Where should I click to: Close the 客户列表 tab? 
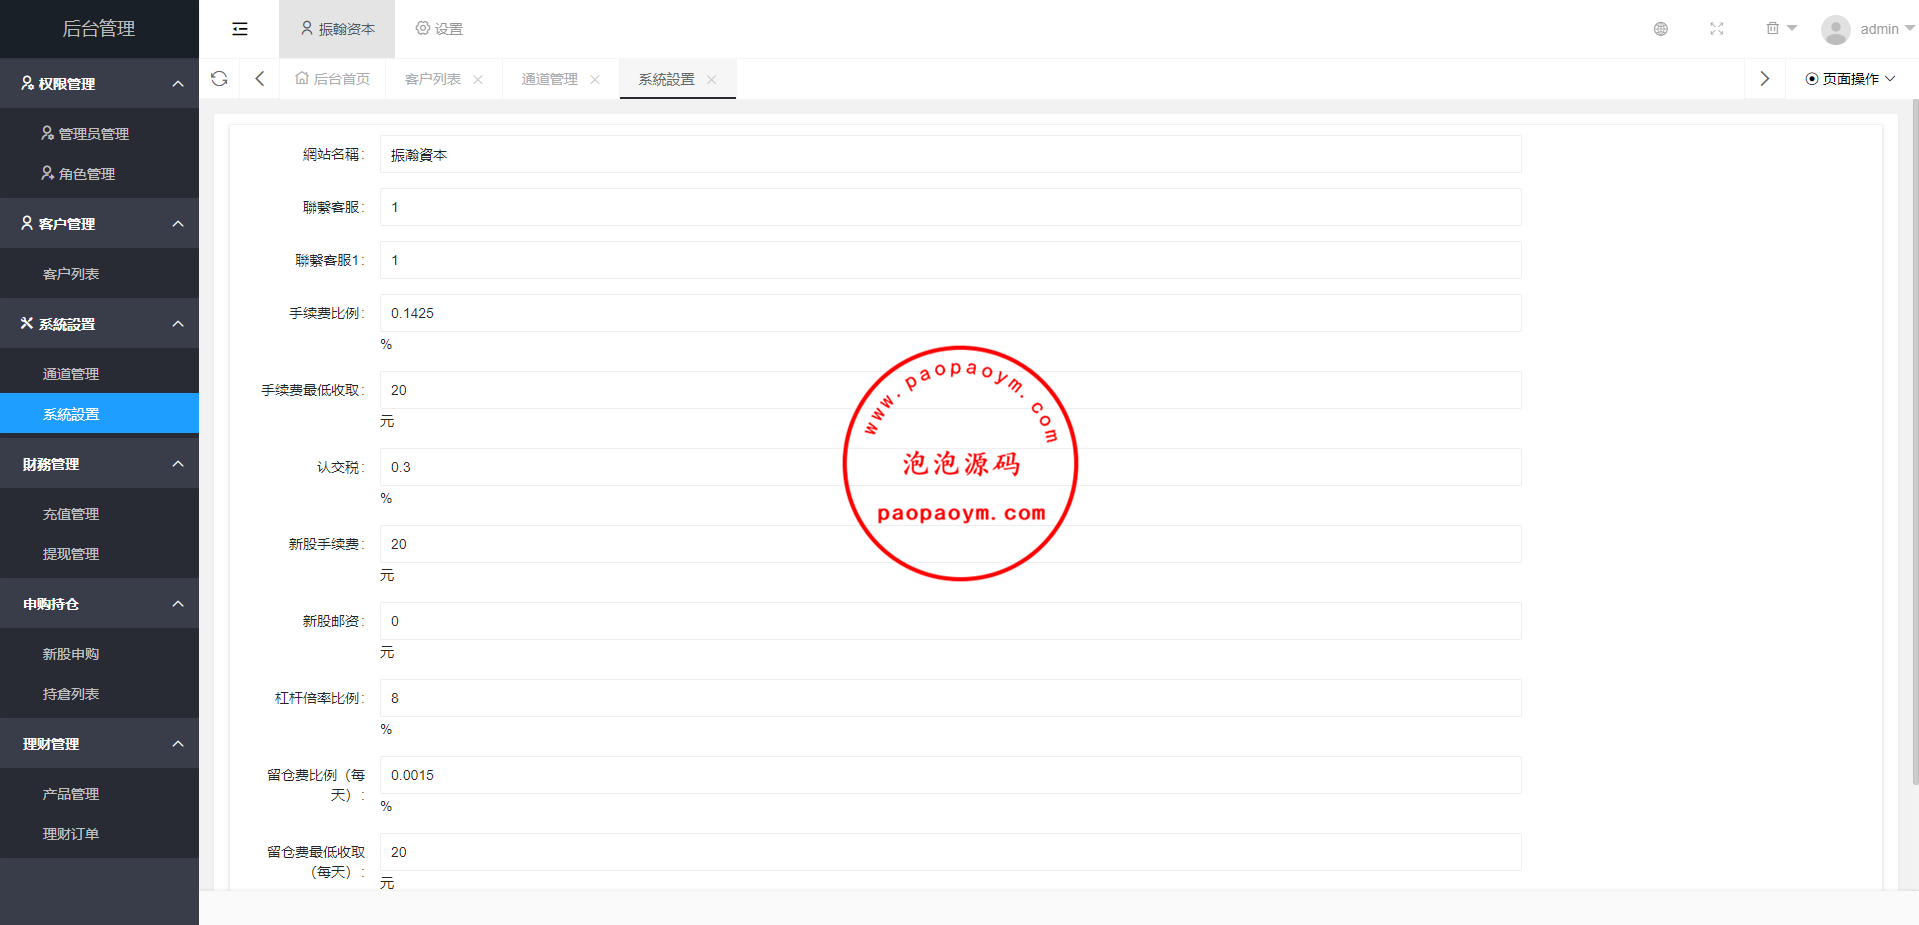(478, 80)
